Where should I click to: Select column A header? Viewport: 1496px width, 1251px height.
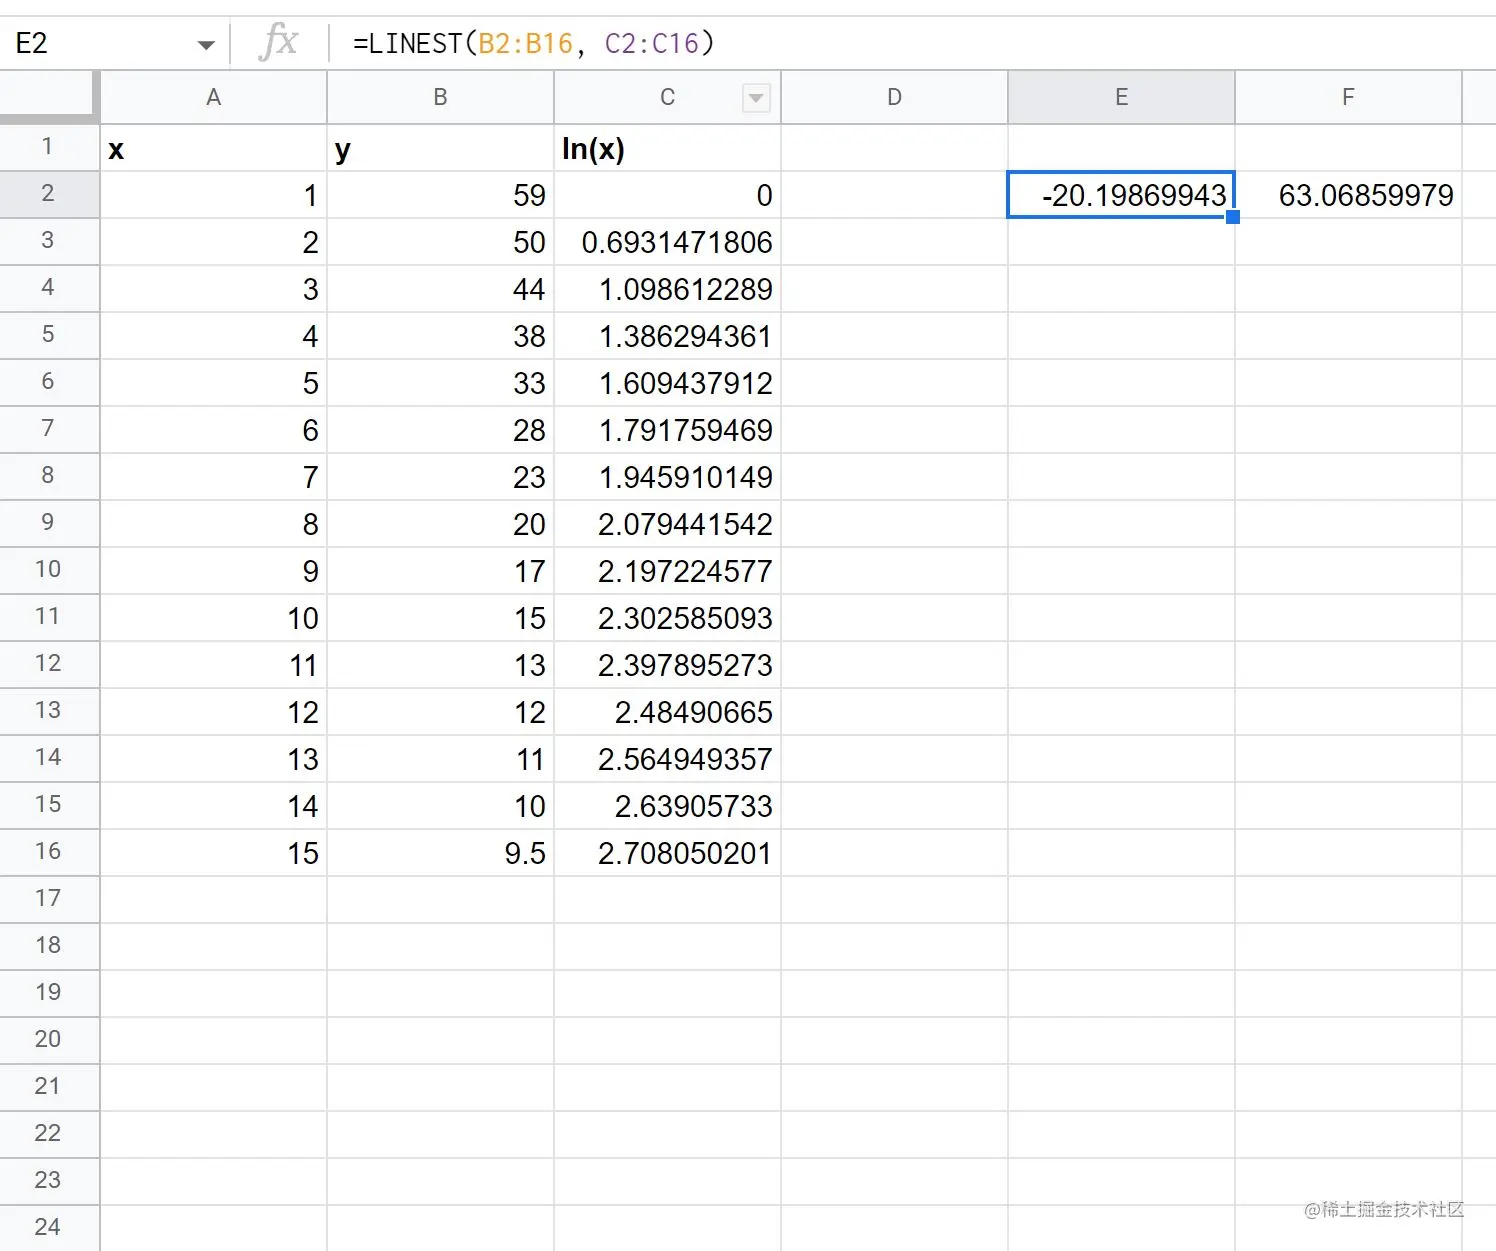tap(213, 97)
